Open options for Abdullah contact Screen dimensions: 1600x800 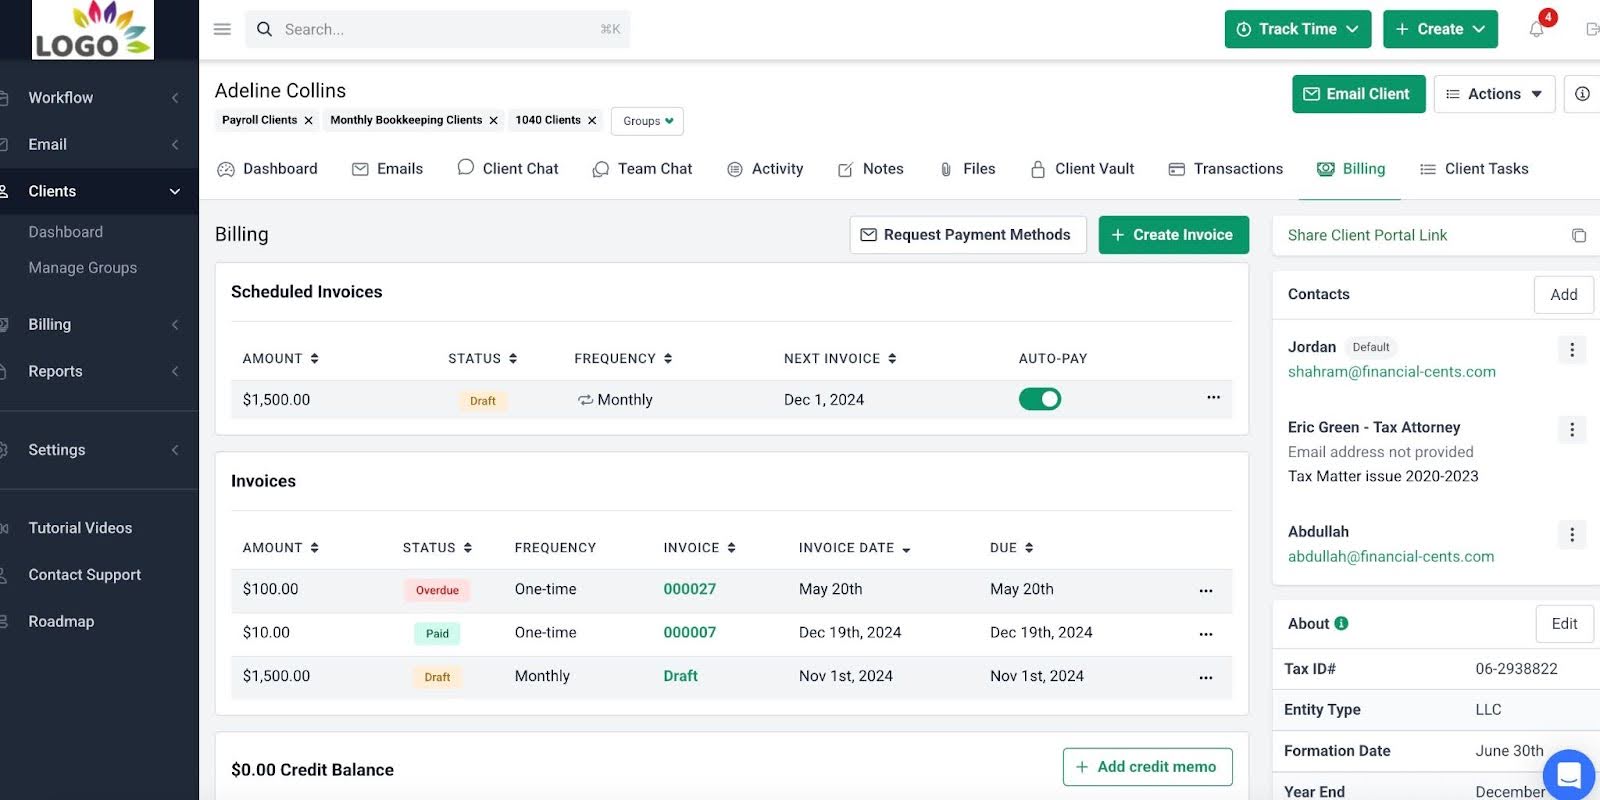[1572, 534]
